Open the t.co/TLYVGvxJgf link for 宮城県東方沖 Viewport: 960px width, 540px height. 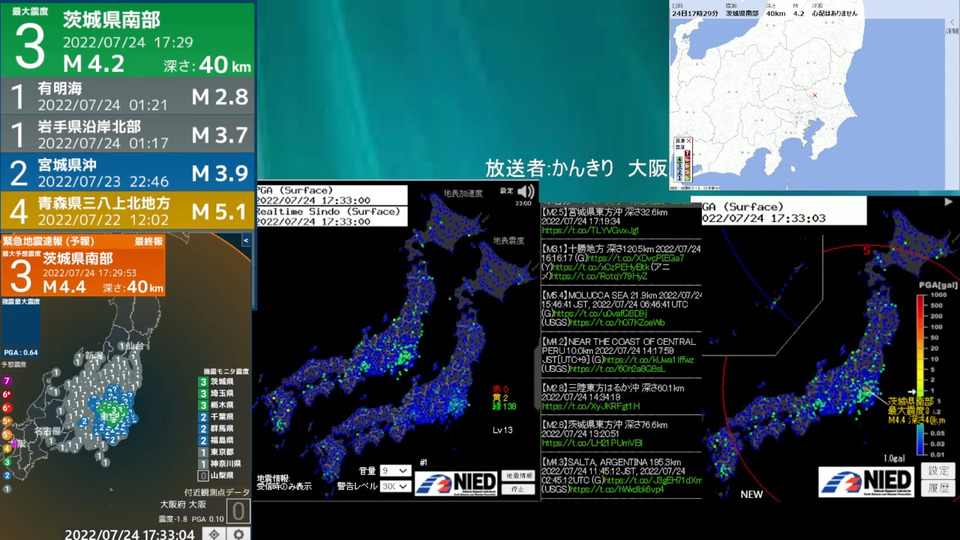(590, 230)
